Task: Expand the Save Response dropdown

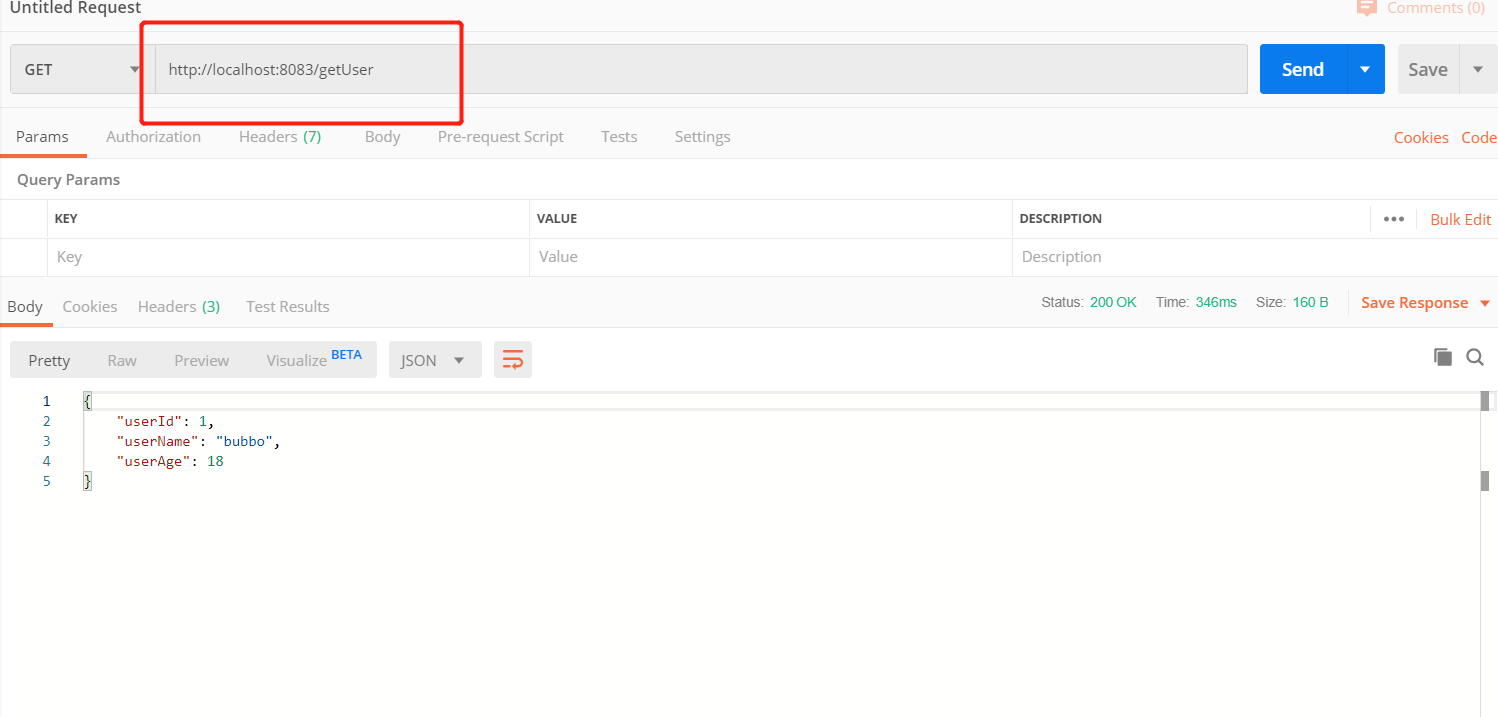Action: [1484, 303]
